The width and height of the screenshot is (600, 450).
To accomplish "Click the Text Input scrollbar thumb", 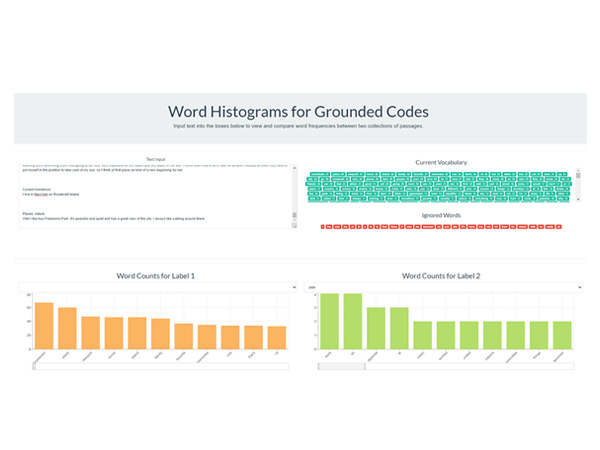I will point(294,214).
